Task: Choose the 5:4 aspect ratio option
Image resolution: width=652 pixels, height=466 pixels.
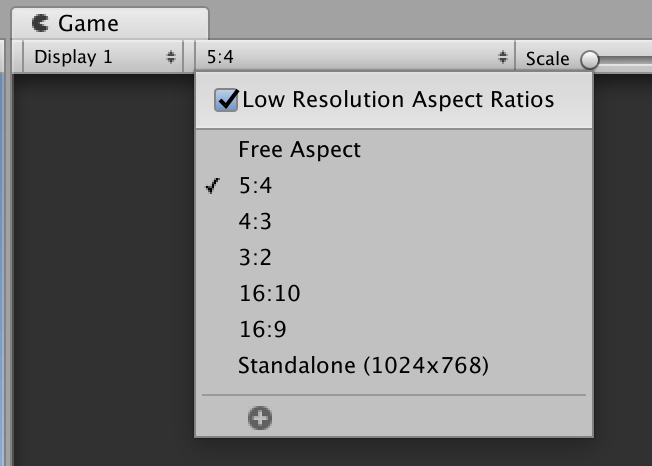Action: coord(255,186)
